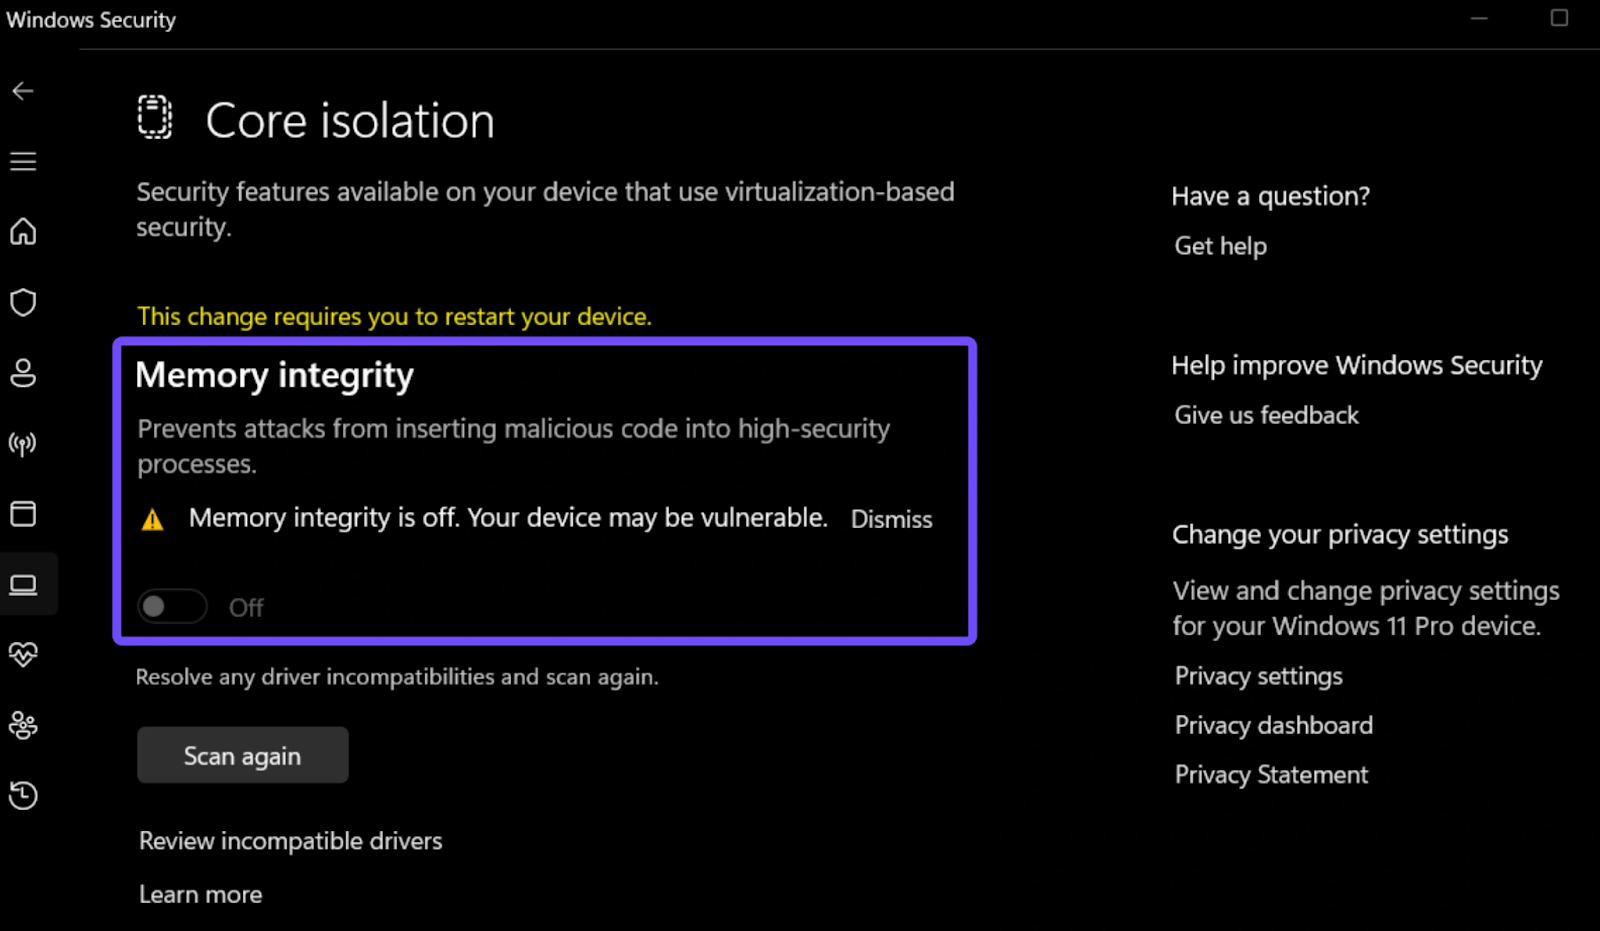Open Family options icon

click(23, 725)
